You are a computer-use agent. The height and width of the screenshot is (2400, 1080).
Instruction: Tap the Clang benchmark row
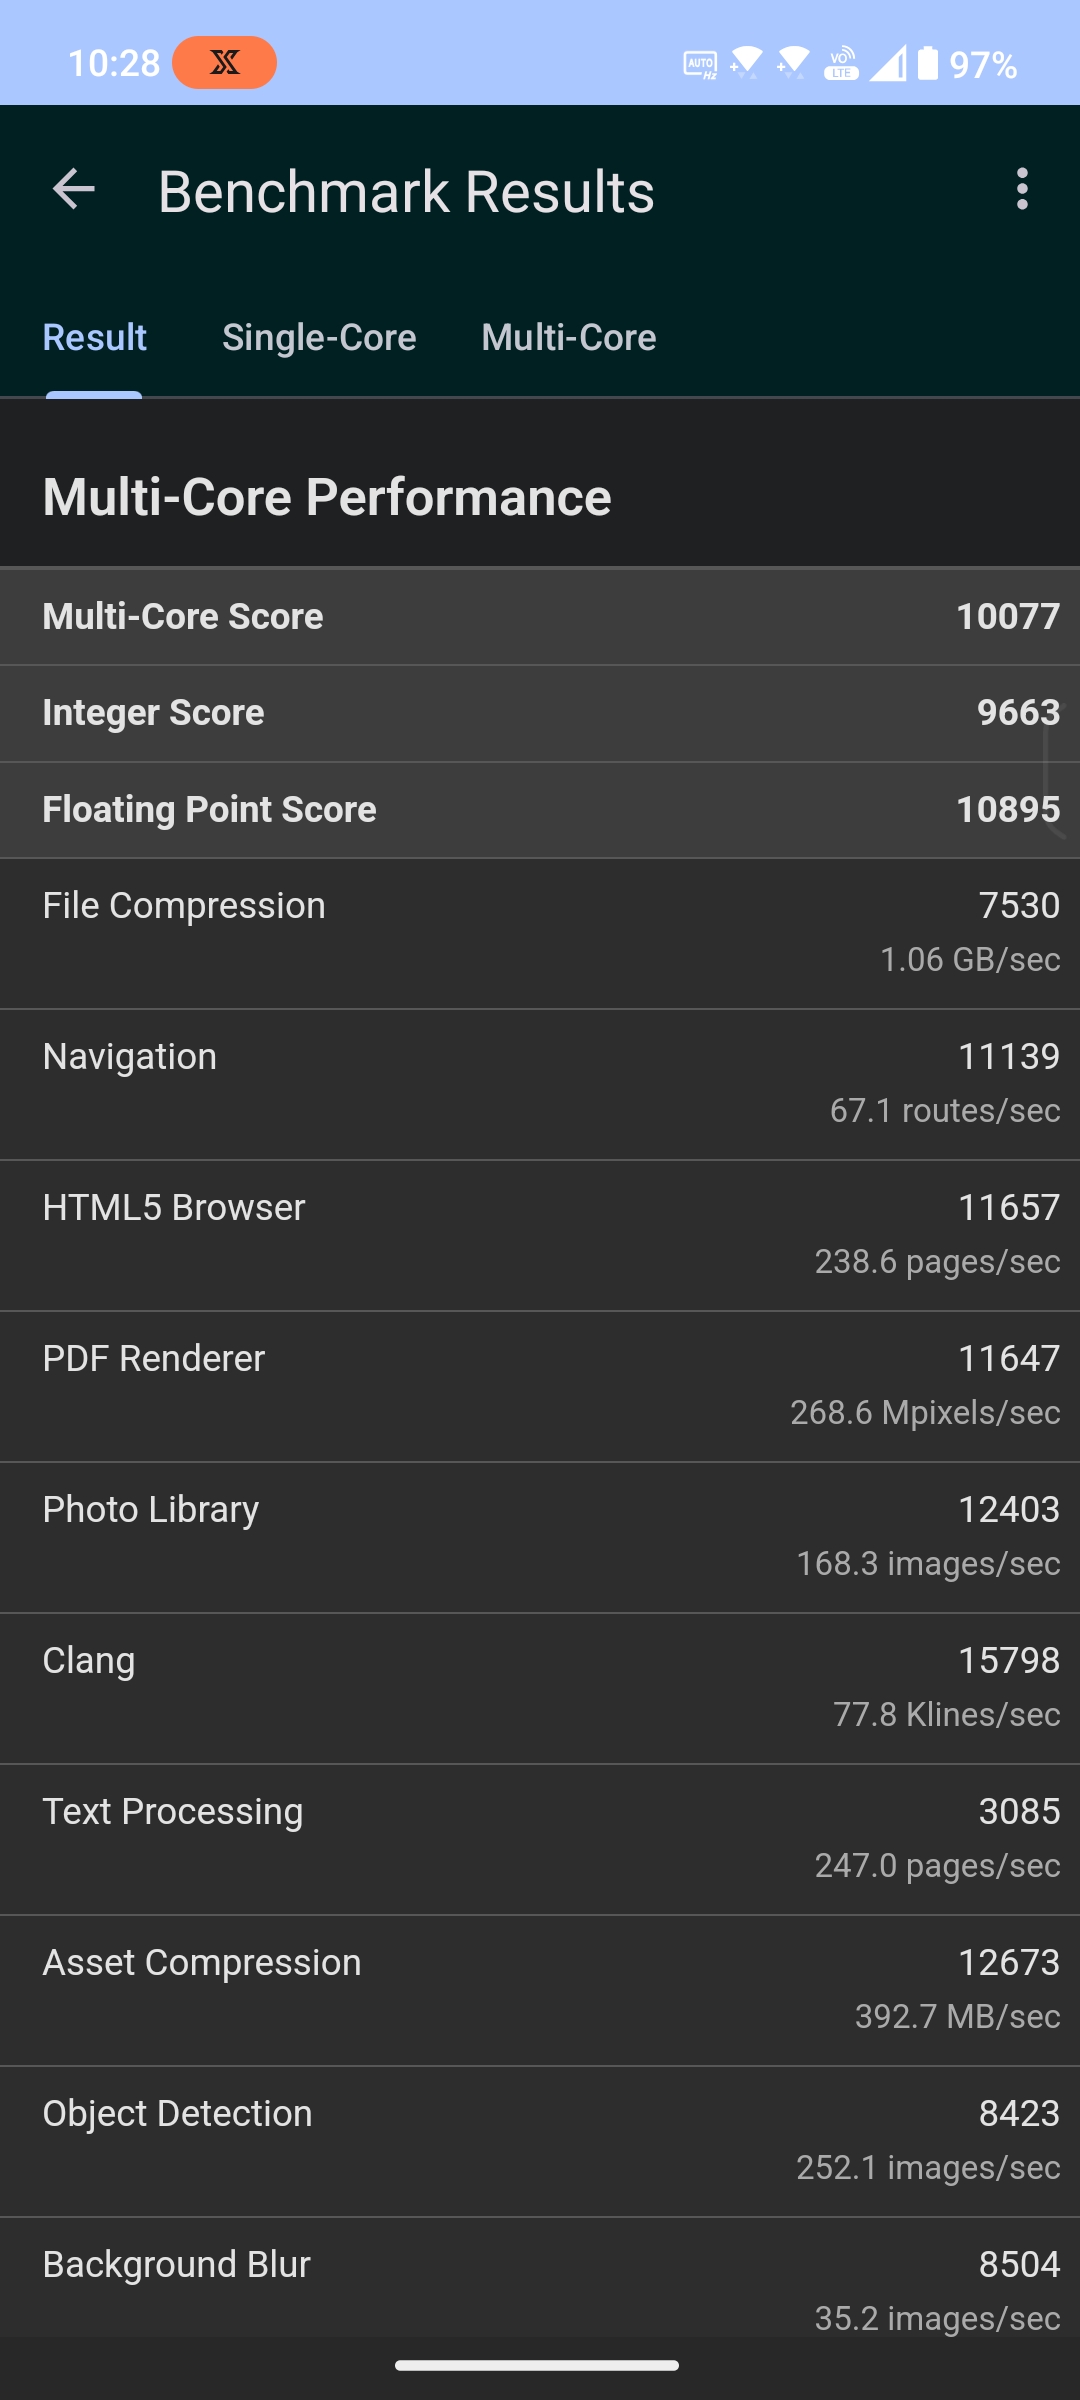tap(540, 1688)
